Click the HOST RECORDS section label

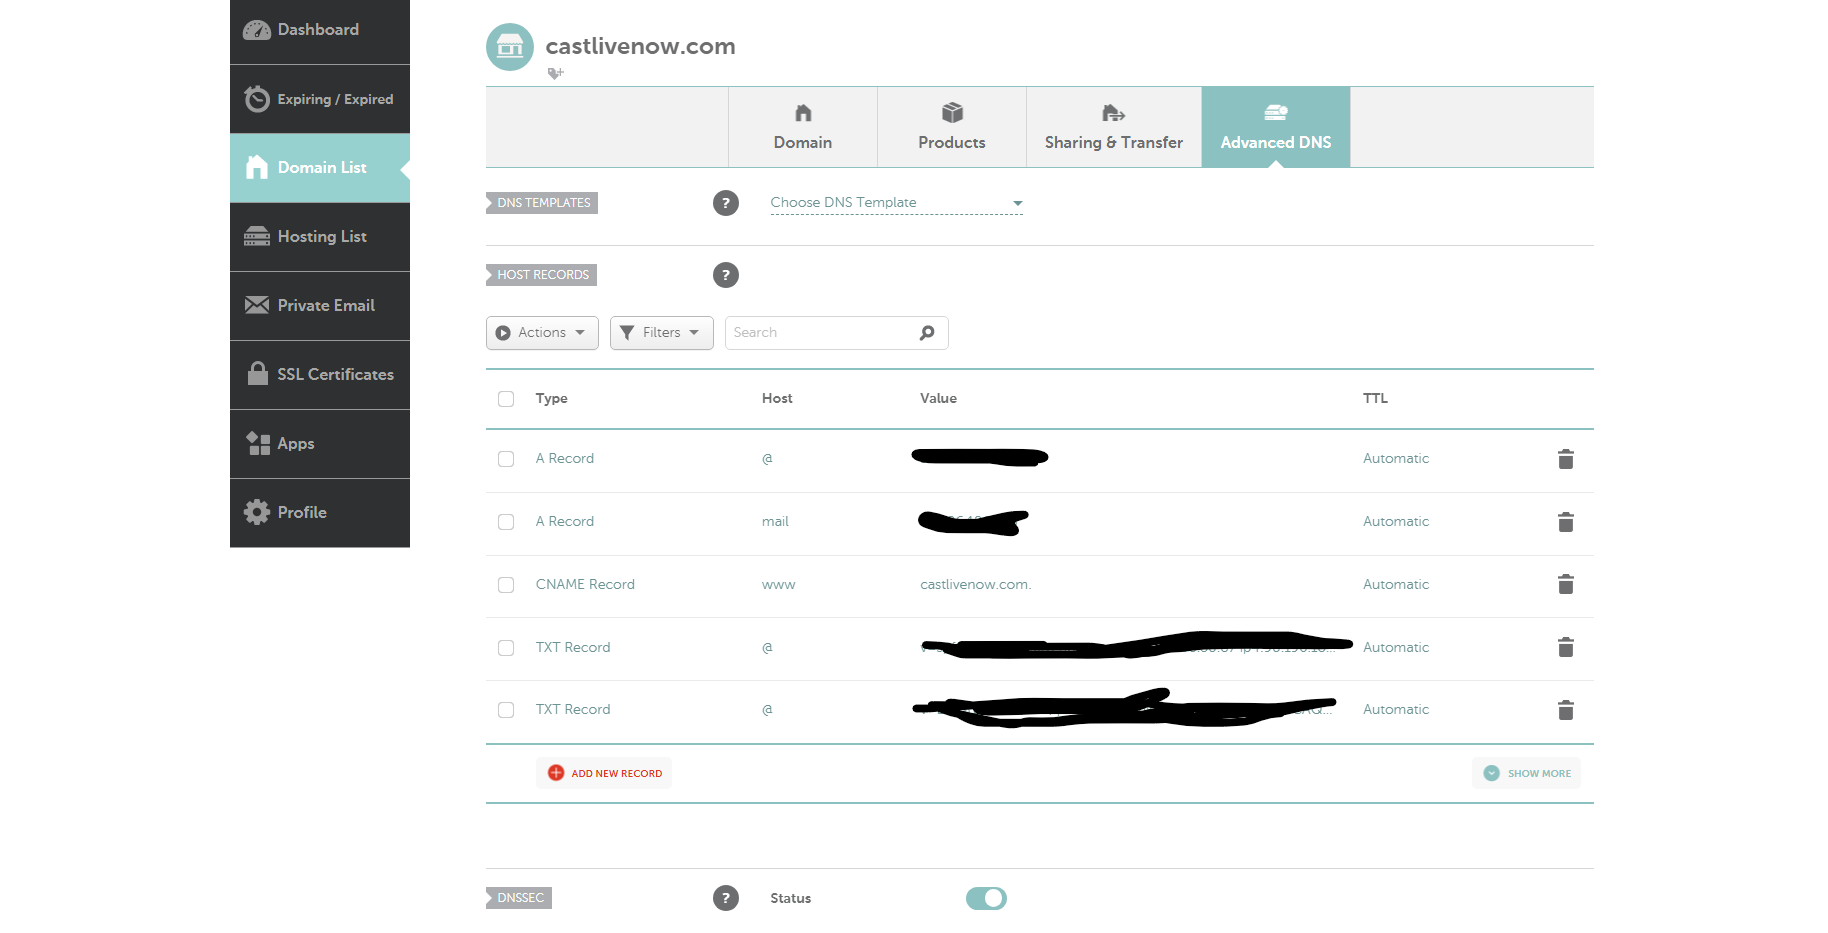[x=541, y=275]
